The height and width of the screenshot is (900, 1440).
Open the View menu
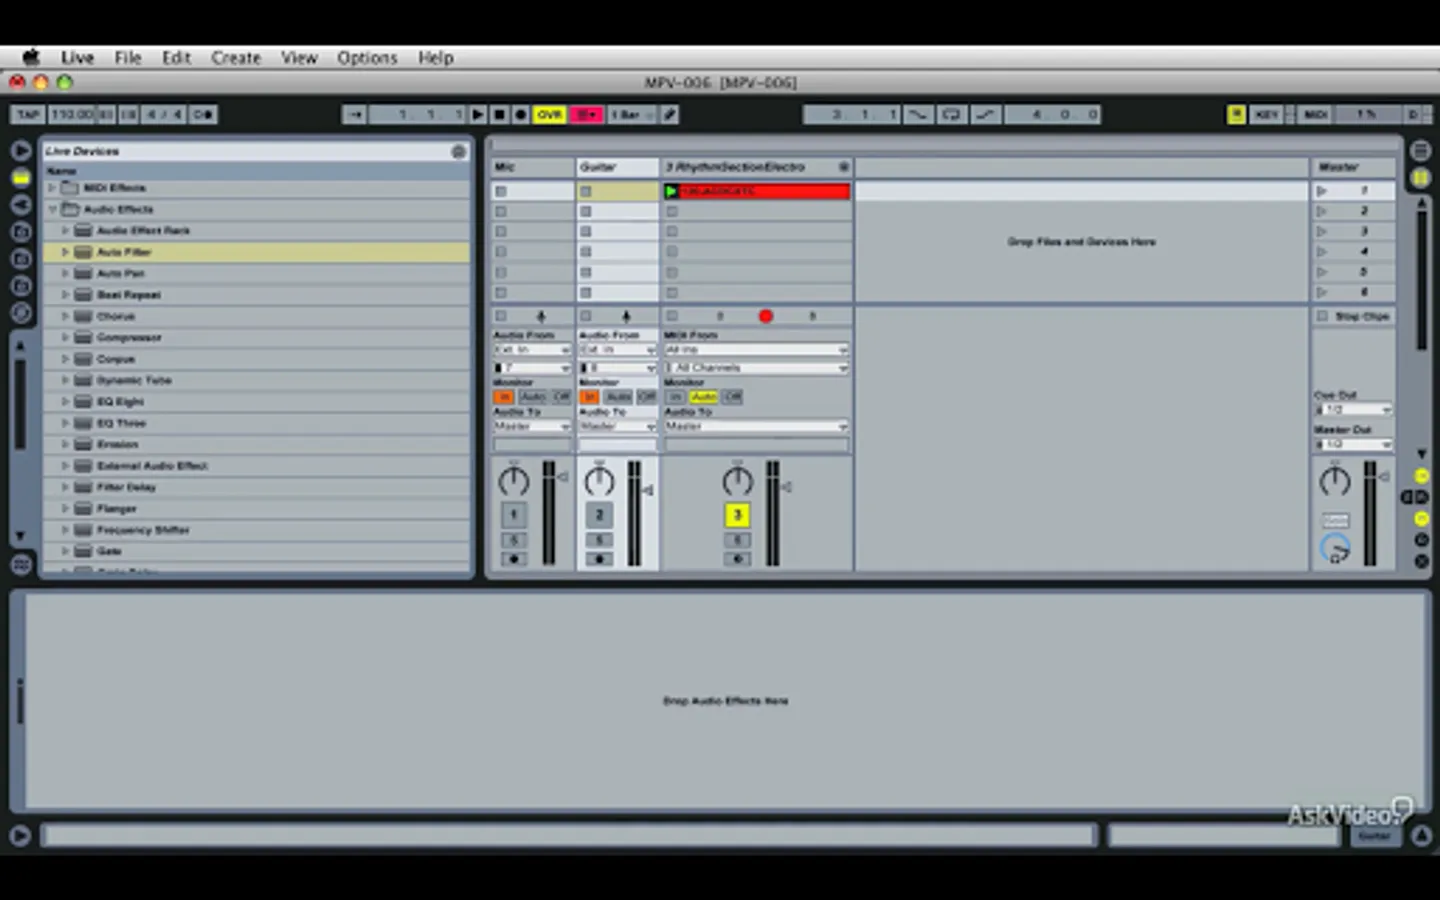[299, 58]
